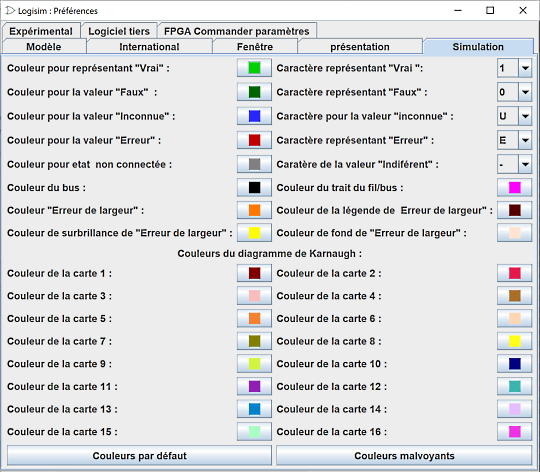Change the orange "Erreur de largeur" color

[254, 210]
